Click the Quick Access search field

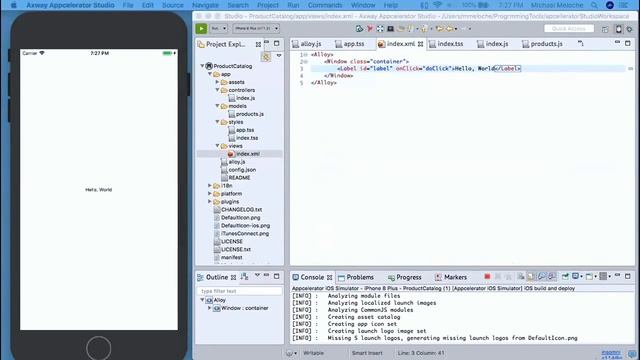[569, 29]
